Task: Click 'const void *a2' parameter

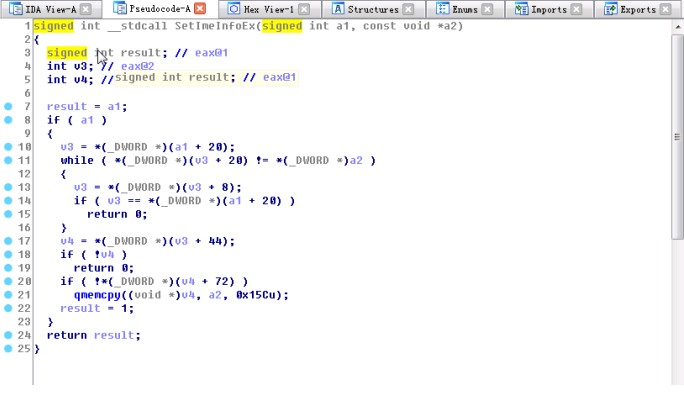Action: (410, 26)
